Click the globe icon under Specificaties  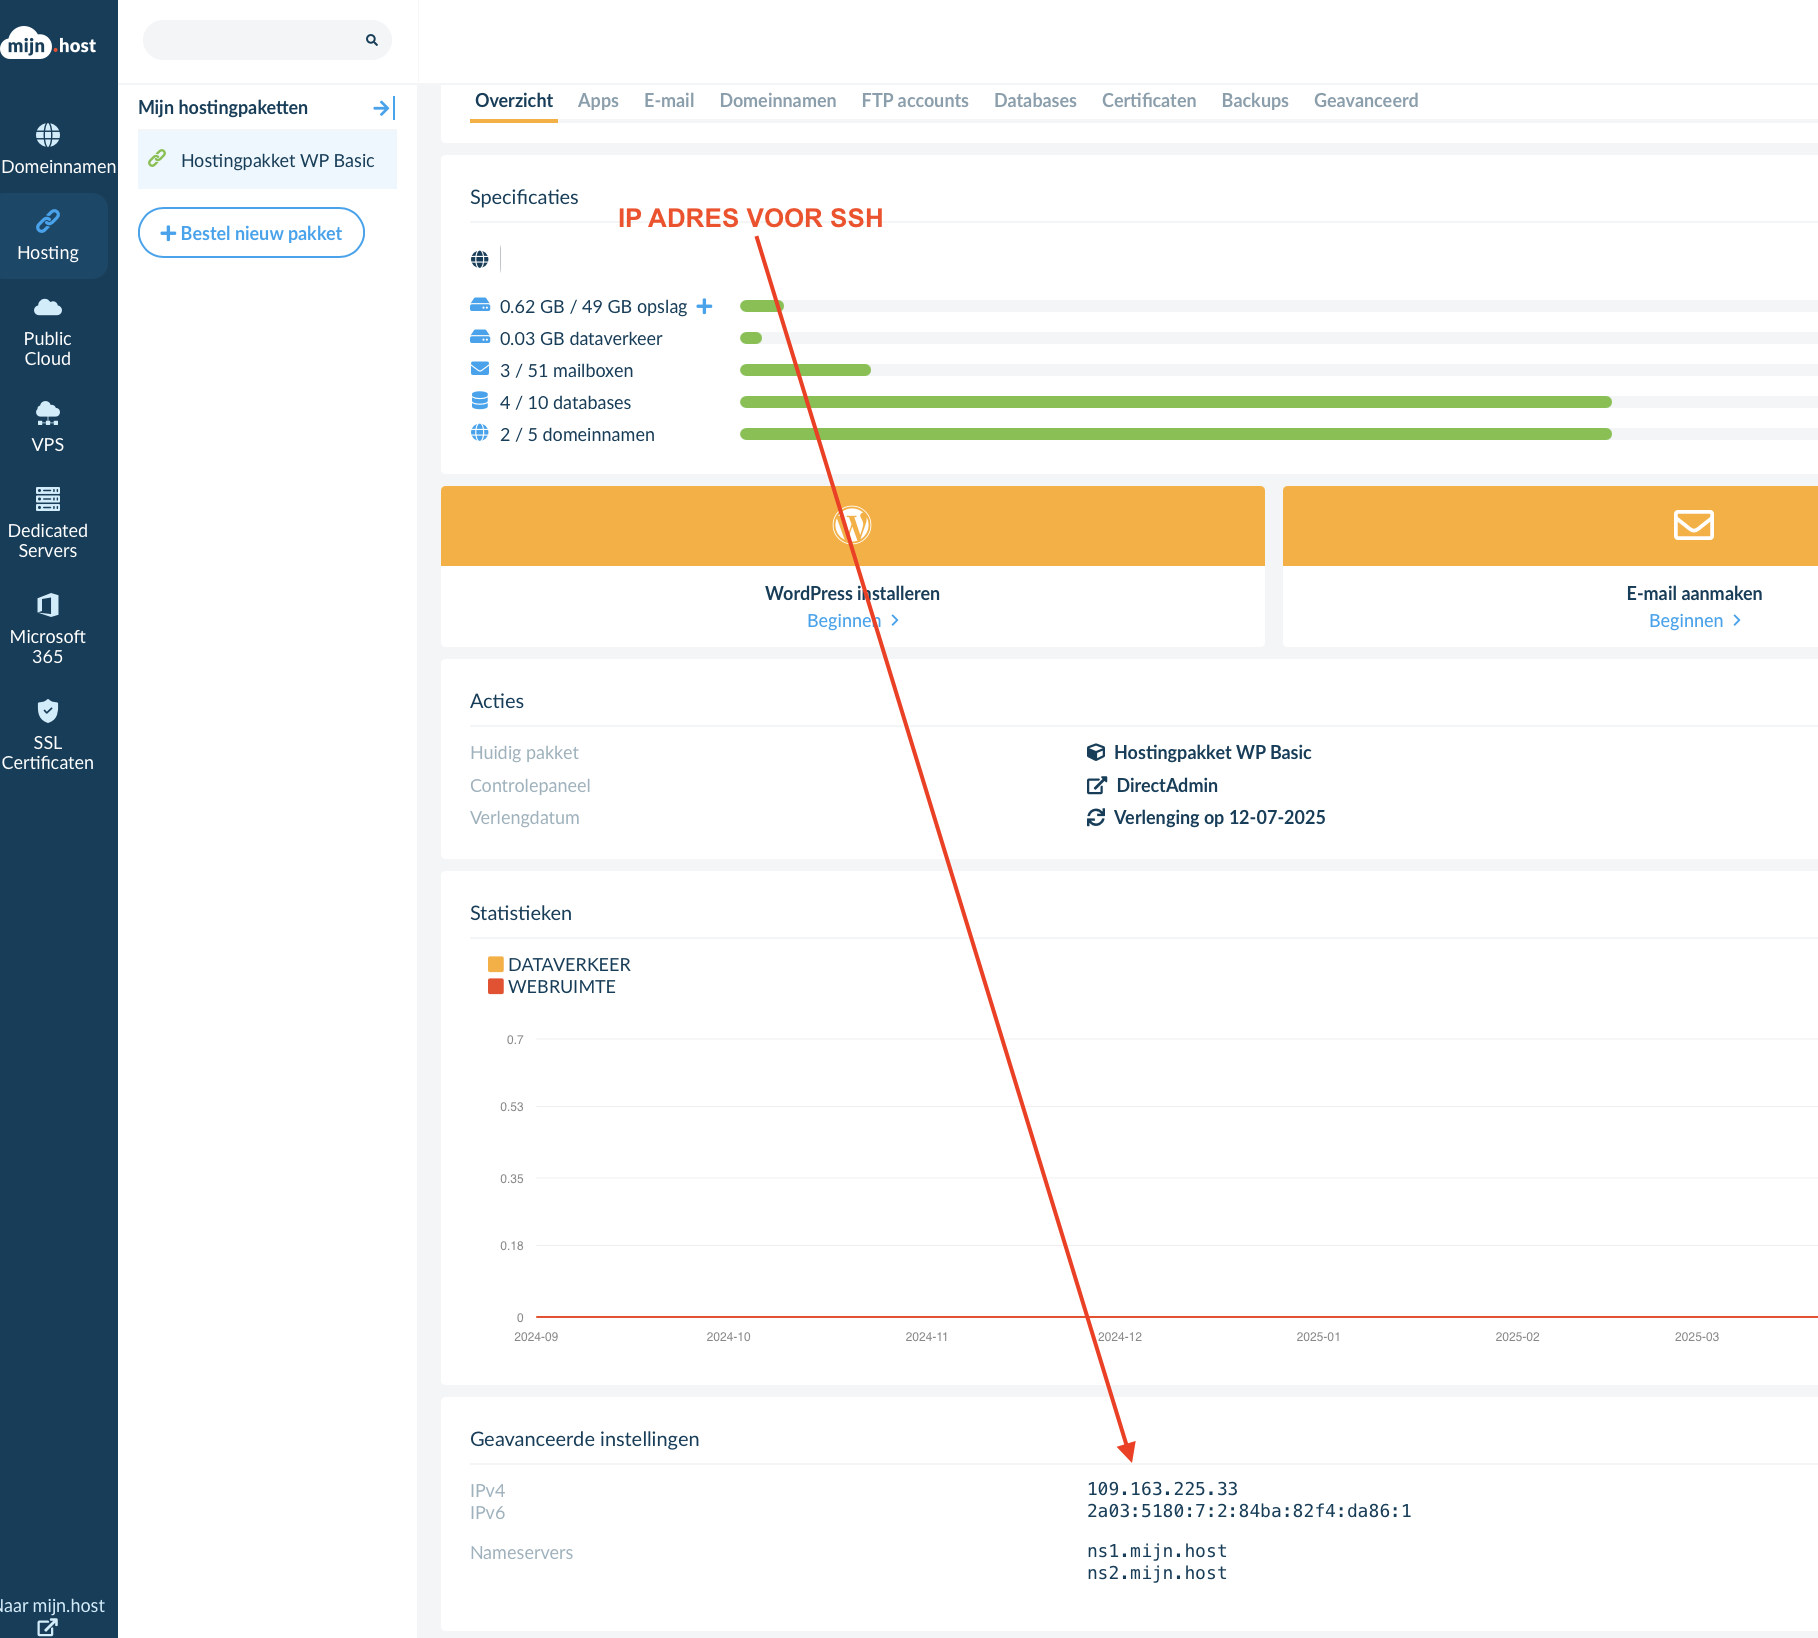pos(480,259)
